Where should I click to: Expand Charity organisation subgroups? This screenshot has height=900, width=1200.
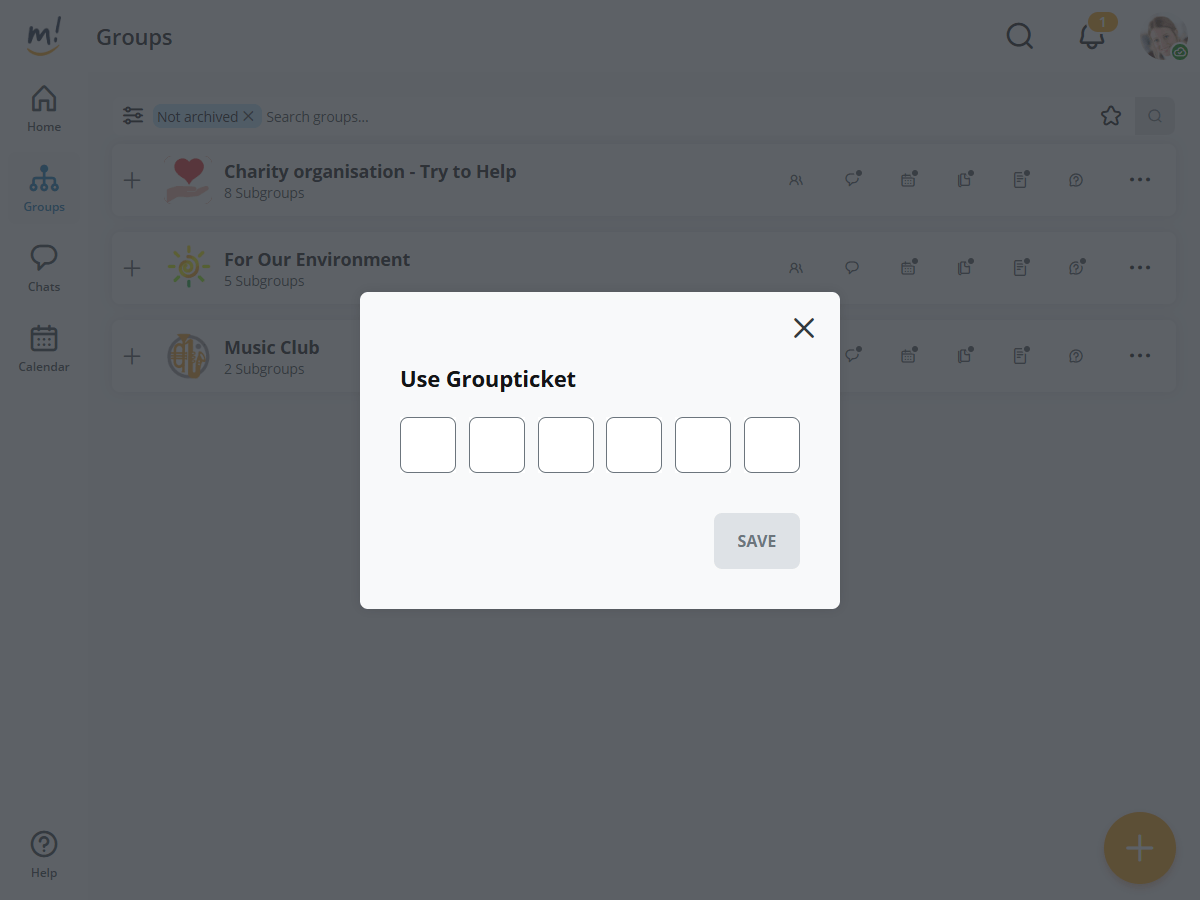point(132,180)
